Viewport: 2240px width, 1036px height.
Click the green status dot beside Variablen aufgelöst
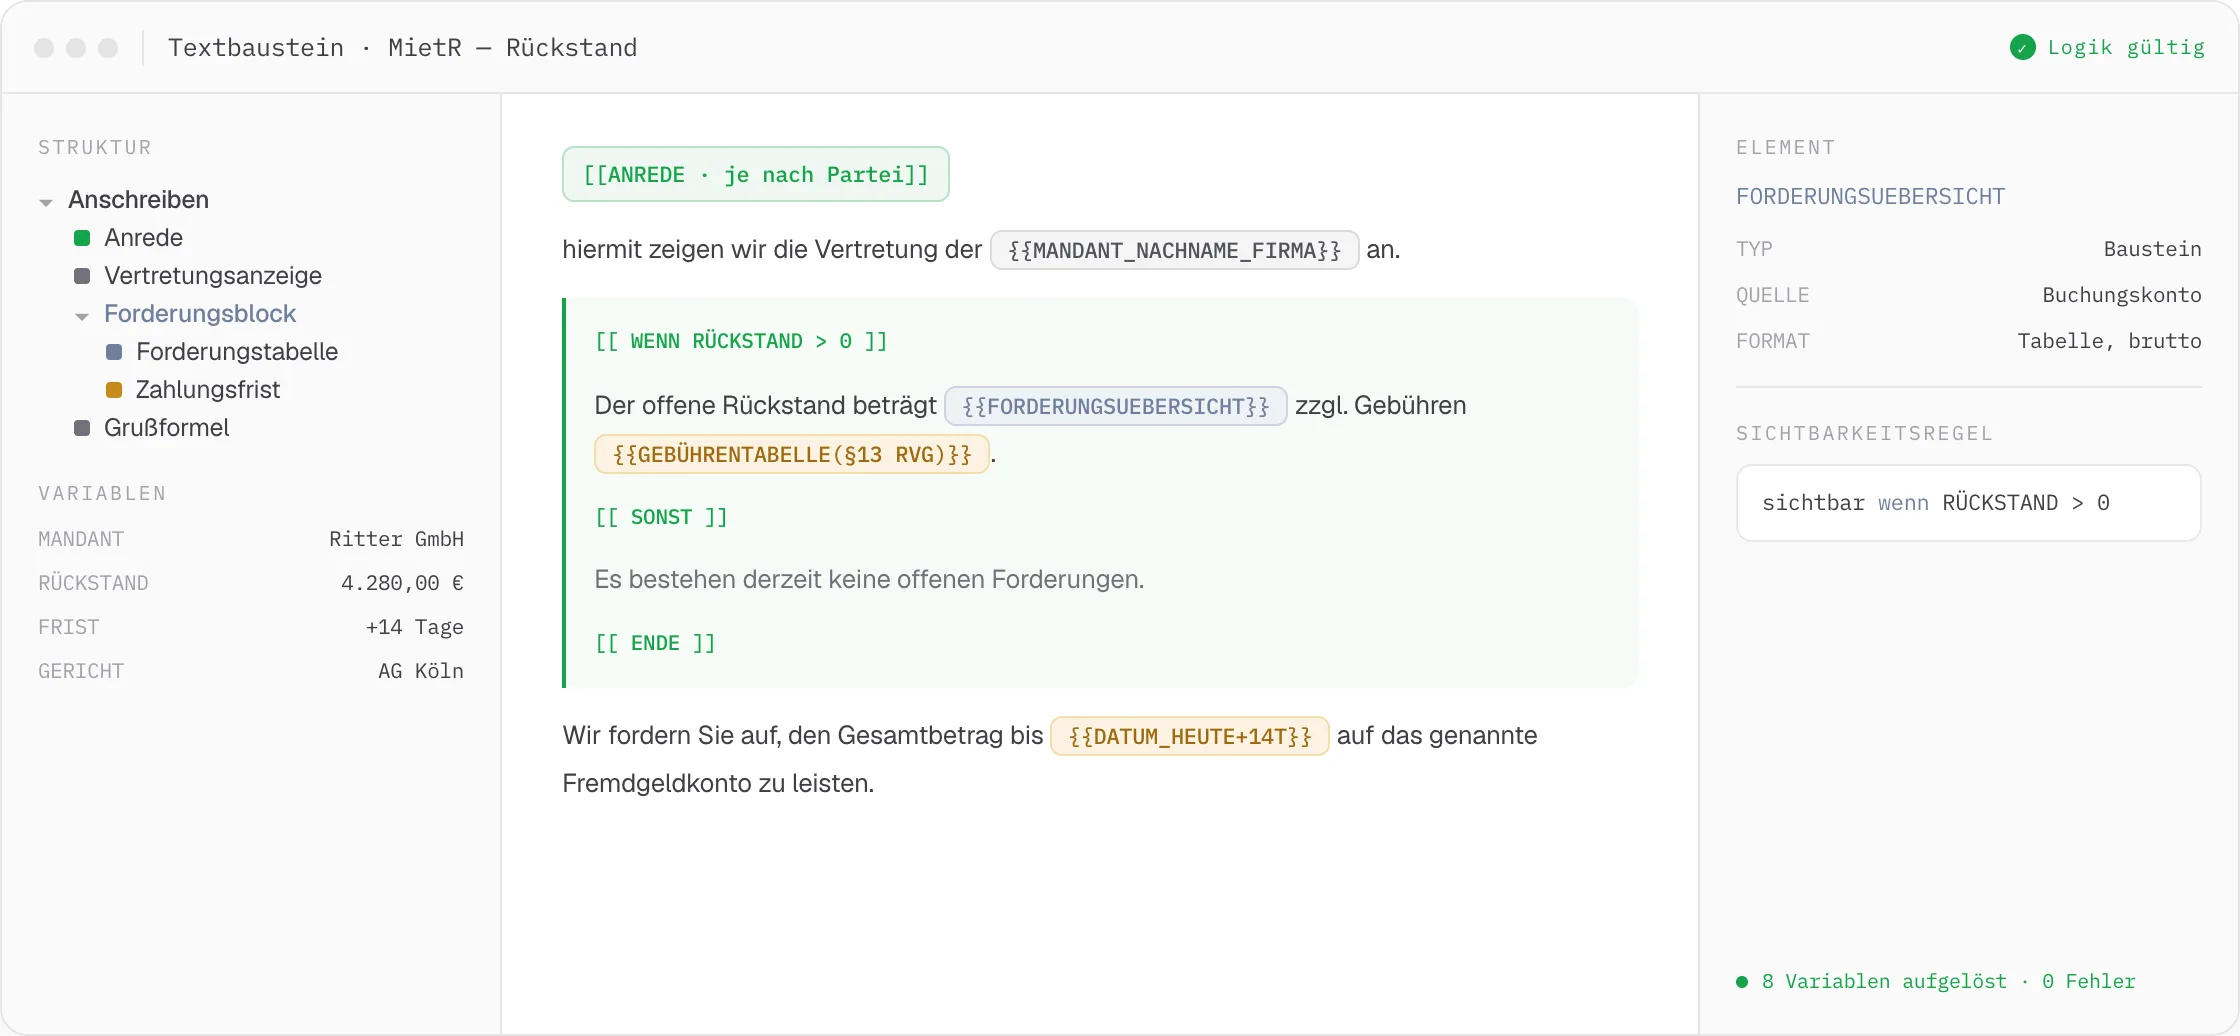coord(1742,982)
